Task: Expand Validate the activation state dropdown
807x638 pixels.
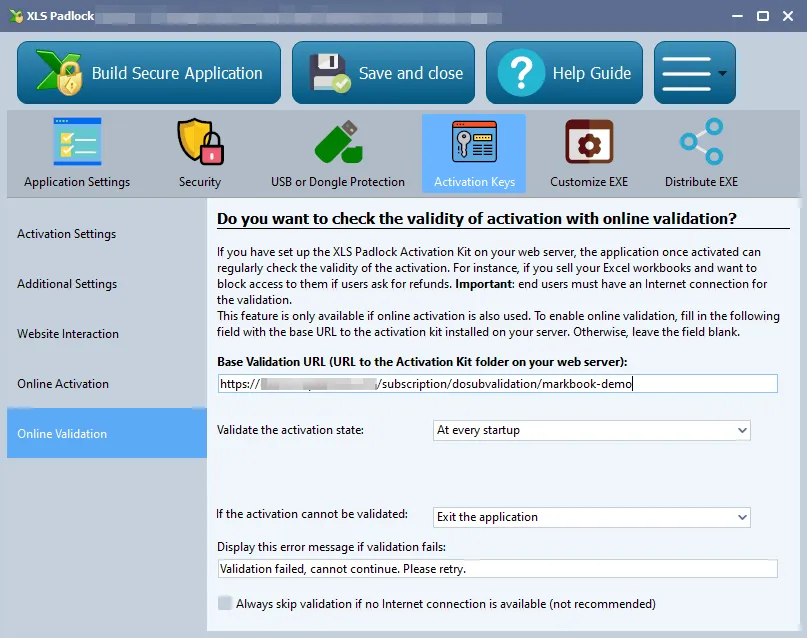Action: coord(591,430)
